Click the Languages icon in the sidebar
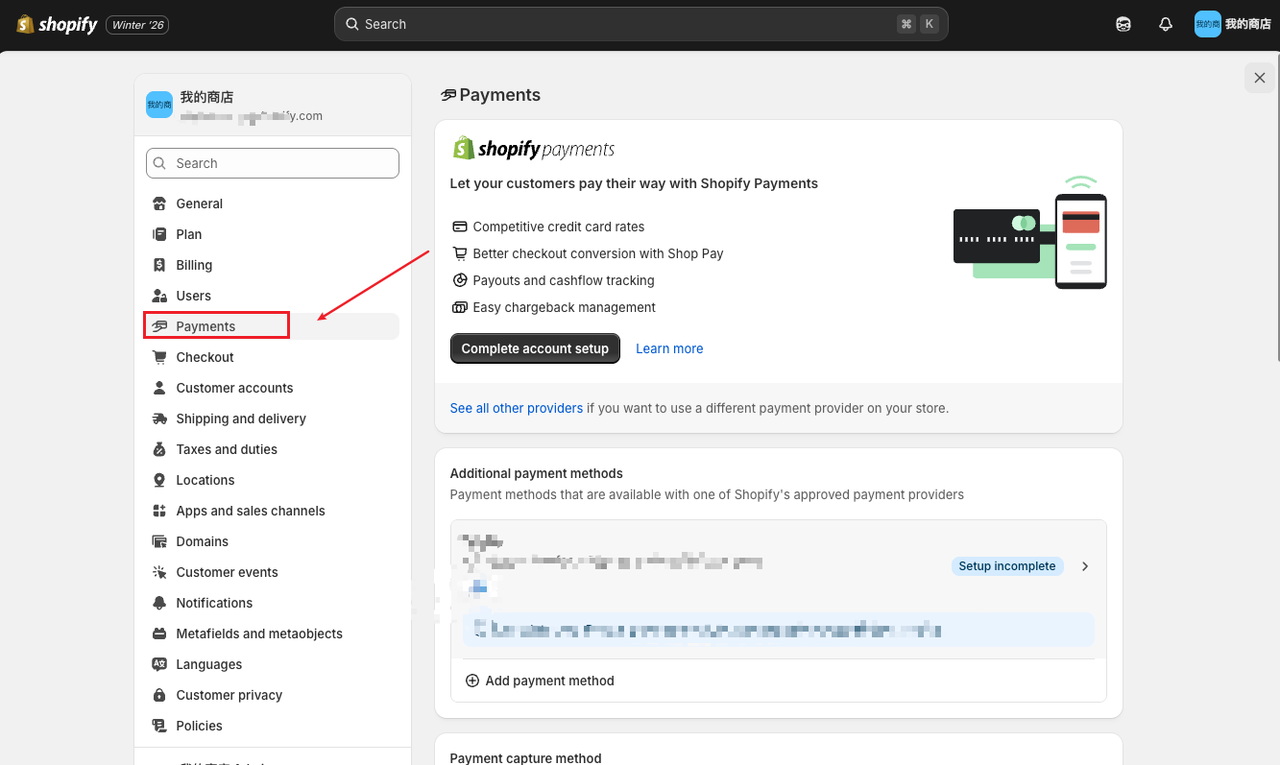This screenshot has width=1280, height=765. pos(159,664)
